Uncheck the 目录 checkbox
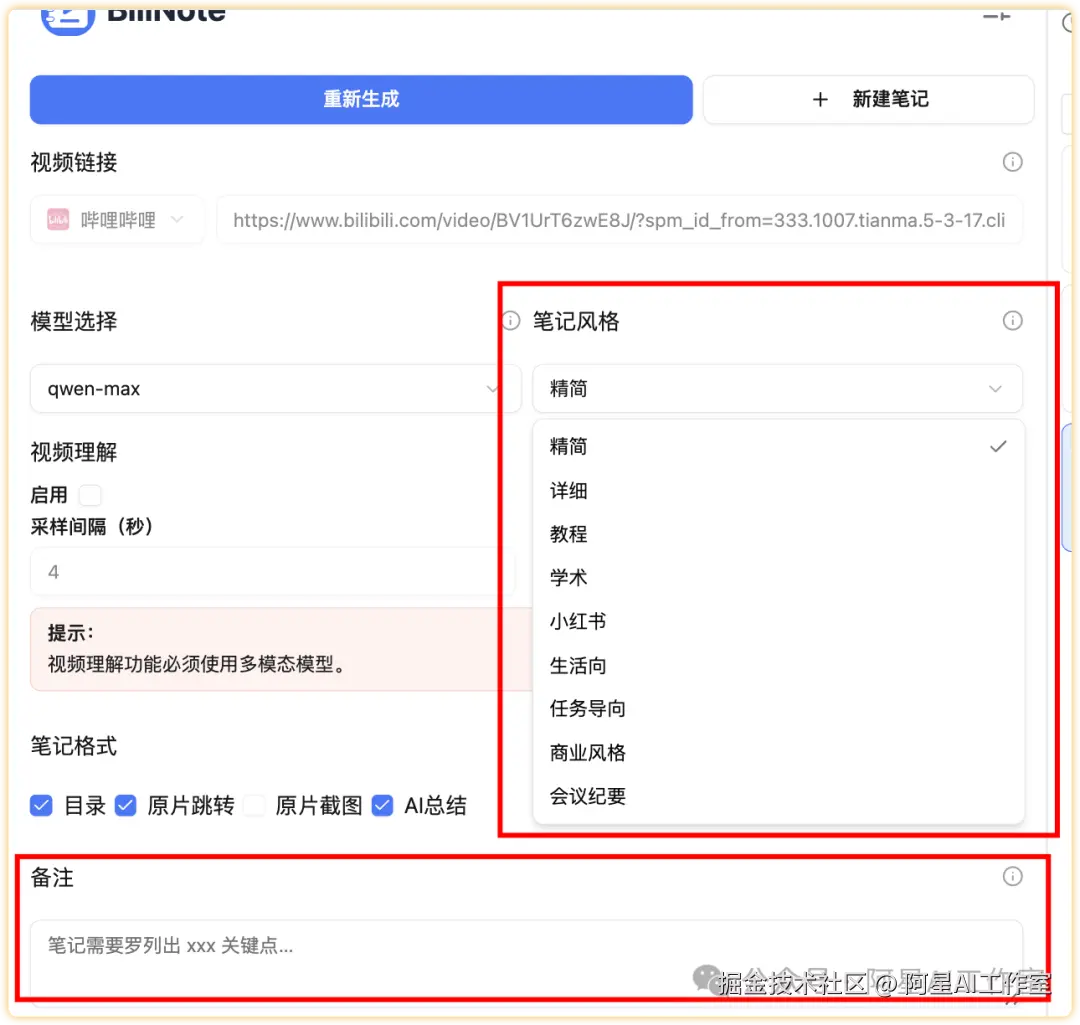This screenshot has width=1080, height=1025. pos(41,805)
